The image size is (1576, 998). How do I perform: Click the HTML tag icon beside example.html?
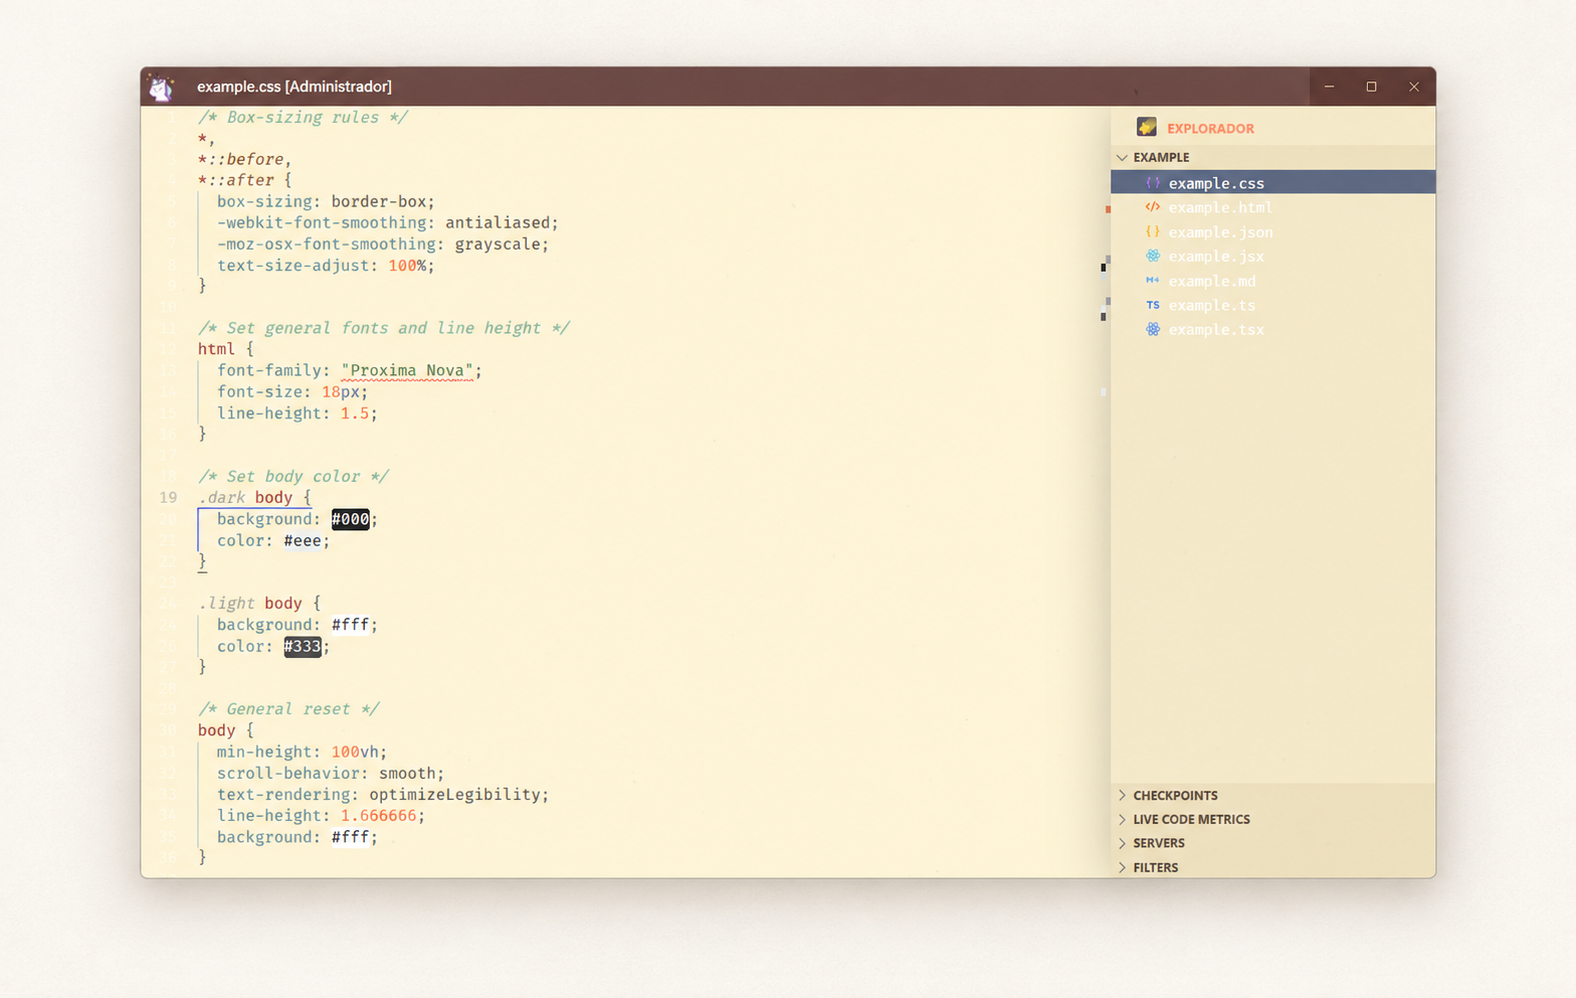1152,207
